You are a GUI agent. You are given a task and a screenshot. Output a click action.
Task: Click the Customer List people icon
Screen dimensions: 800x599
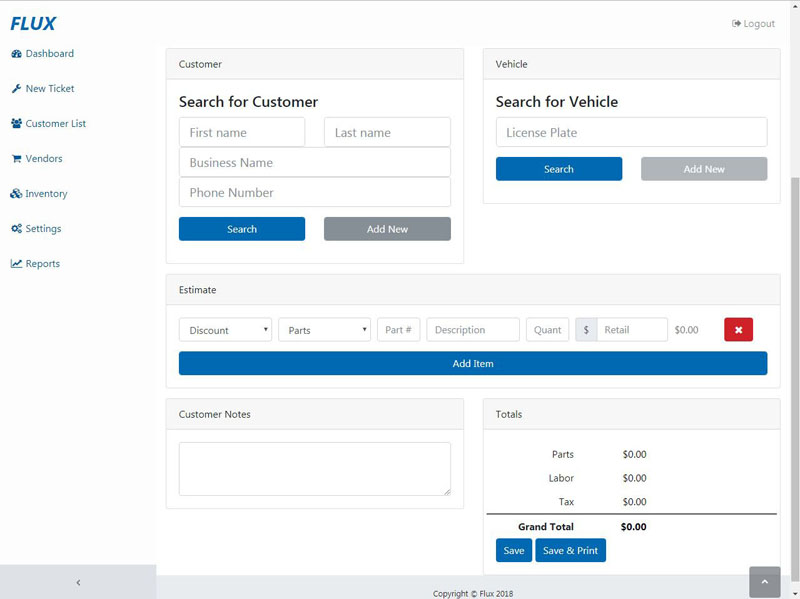[16, 124]
